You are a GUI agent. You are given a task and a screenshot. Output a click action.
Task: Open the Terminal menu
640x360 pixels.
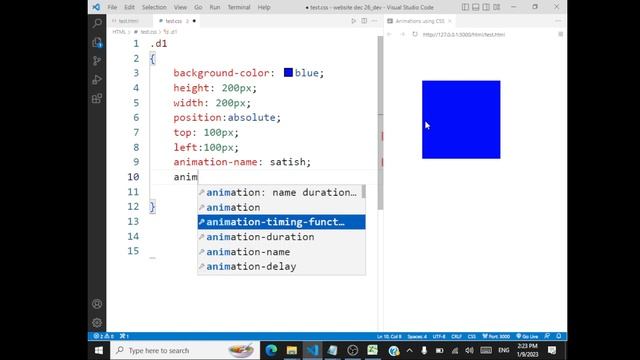(x=239, y=7)
